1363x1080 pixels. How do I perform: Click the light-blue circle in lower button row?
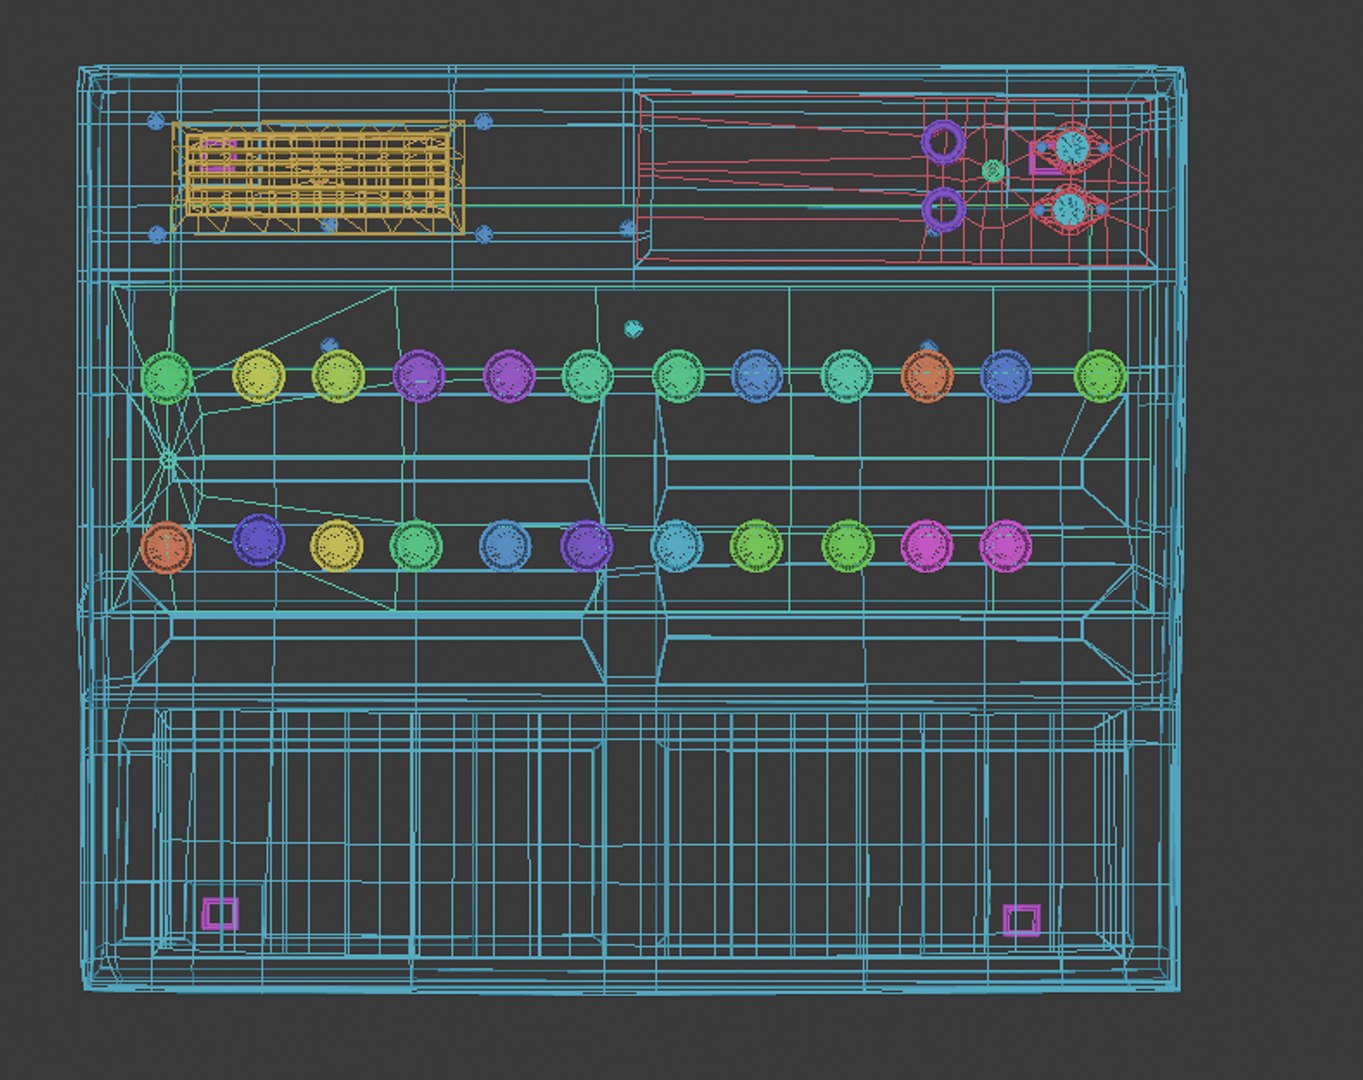point(677,546)
